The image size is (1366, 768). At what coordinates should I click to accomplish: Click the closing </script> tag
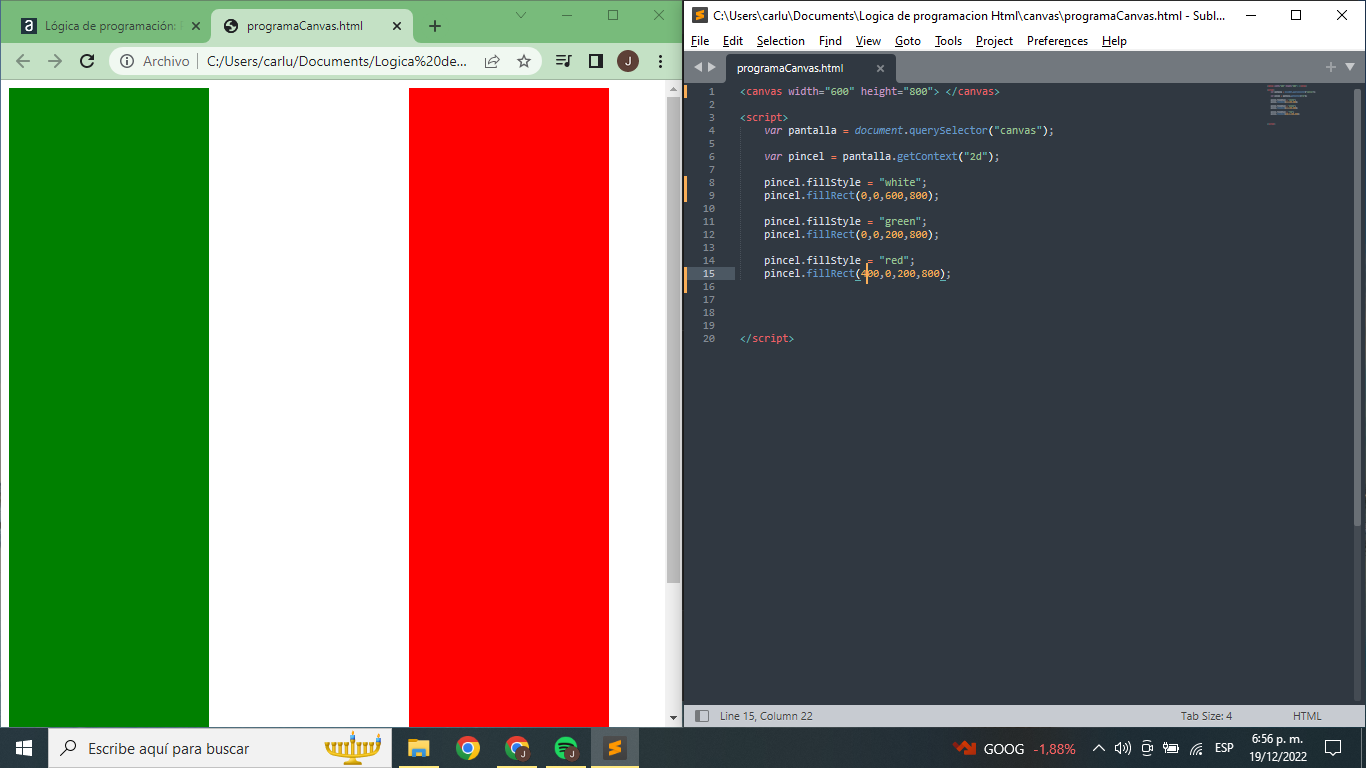pos(767,339)
